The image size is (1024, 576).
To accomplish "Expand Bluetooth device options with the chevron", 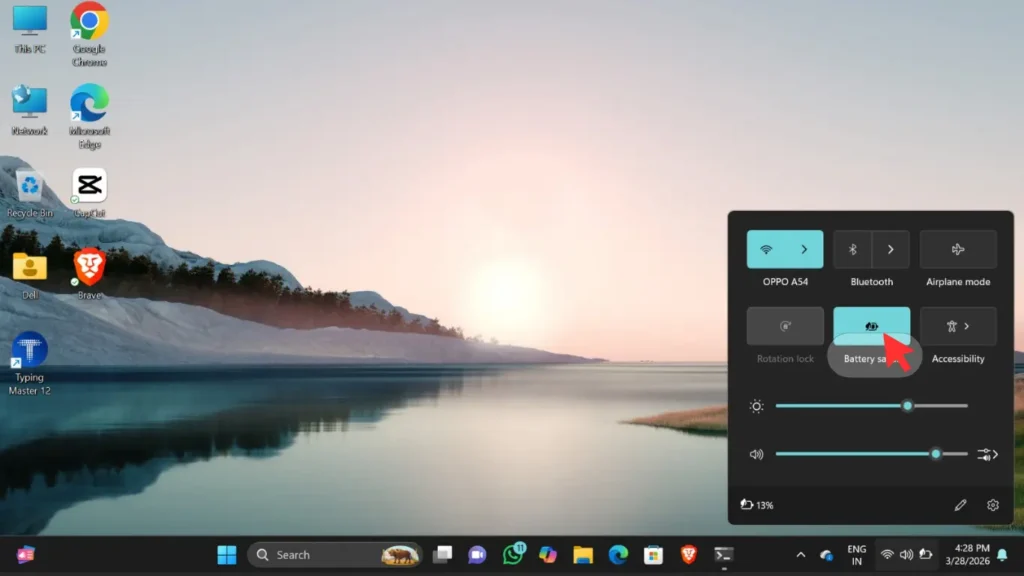I will pyautogui.click(x=889, y=249).
